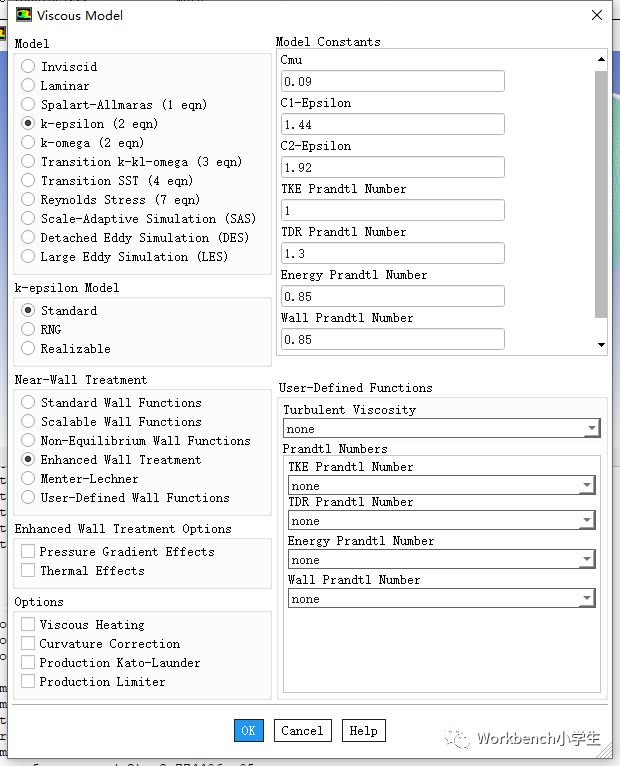
Task: Select Large Eddy Simulation (LES)
Action: click(28, 256)
